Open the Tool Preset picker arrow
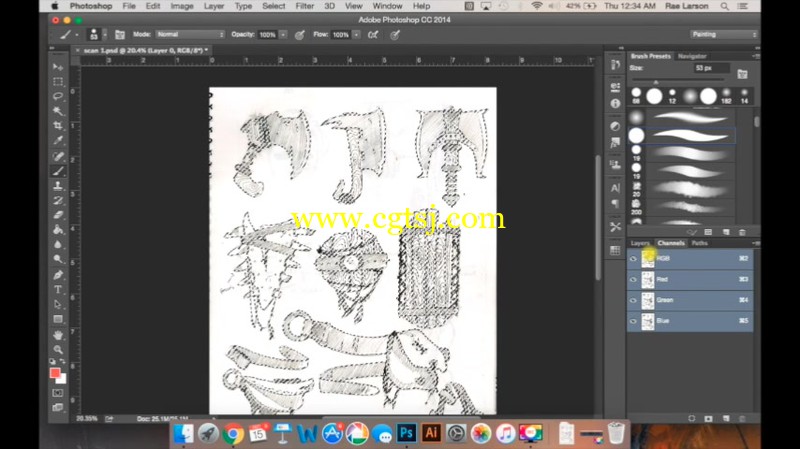This screenshot has width=800, height=449. pyautogui.click(x=77, y=35)
